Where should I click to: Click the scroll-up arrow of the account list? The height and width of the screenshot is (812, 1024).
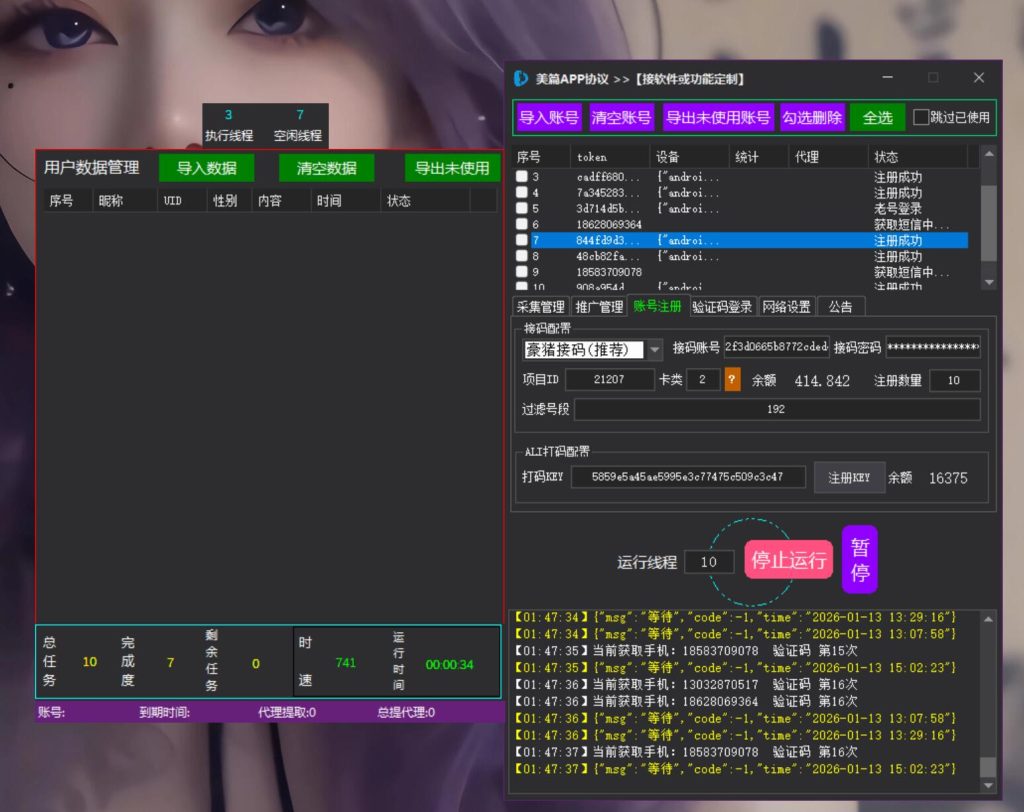(x=989, y=154)
